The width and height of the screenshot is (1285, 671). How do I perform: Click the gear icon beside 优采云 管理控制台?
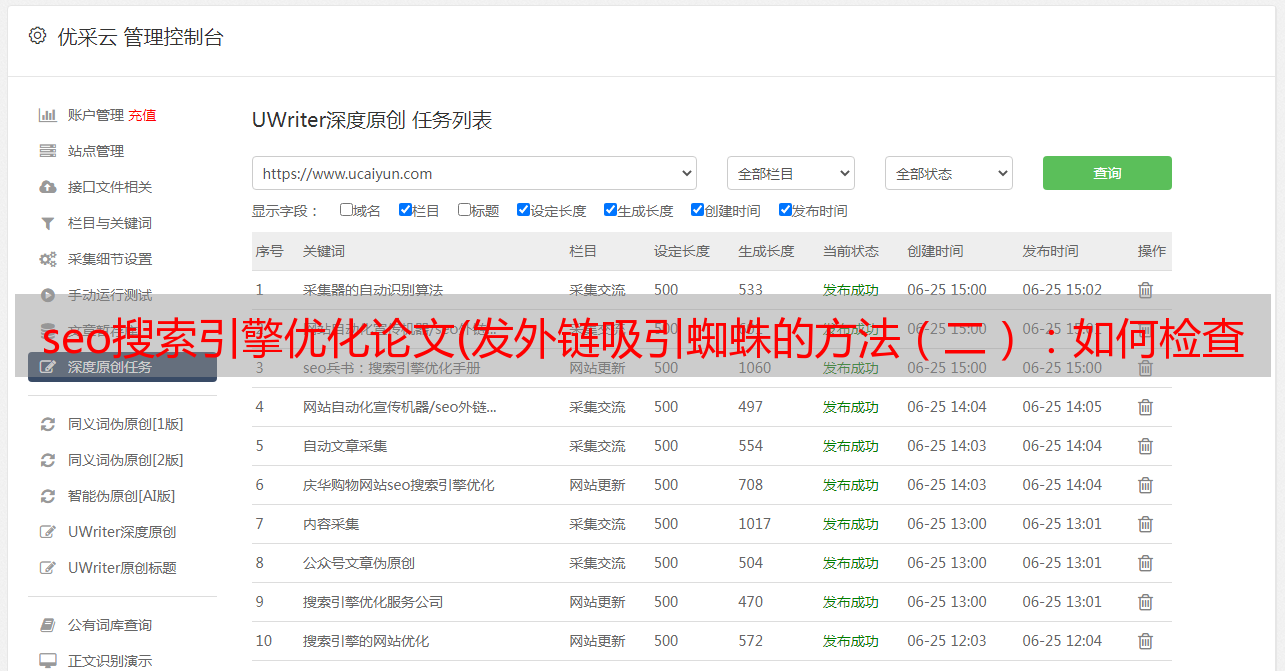tap(37, 36)
